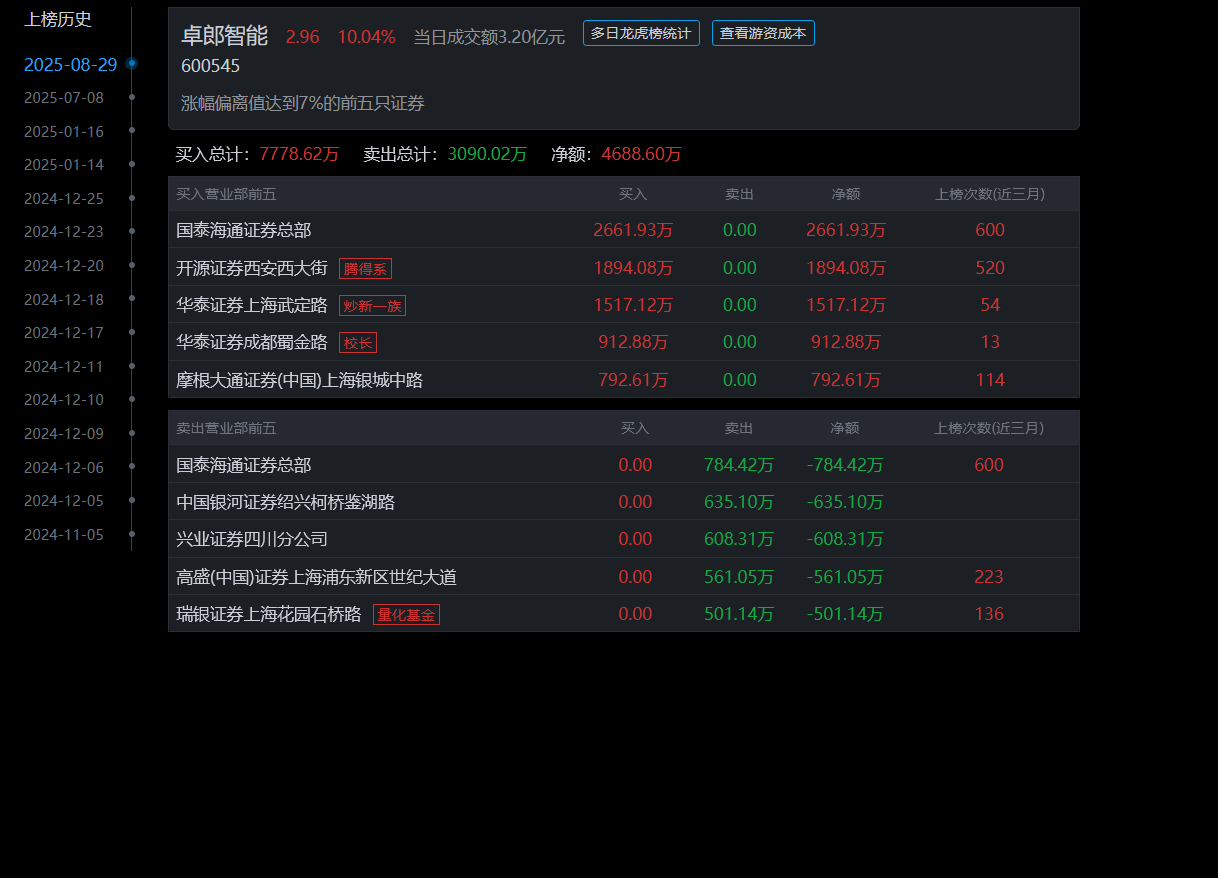Click the listing count 520

(x=990, y=268)
